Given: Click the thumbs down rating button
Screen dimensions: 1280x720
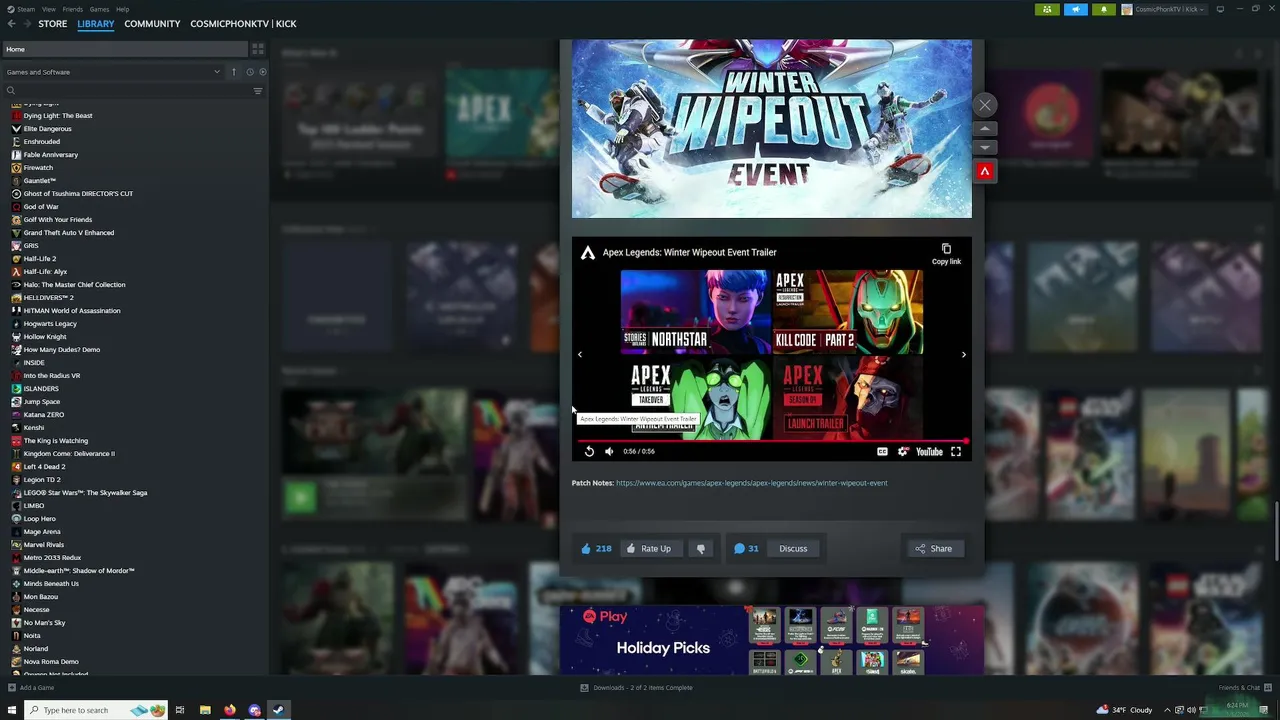Looking at the screenshot, I should (x=701, y=548).
